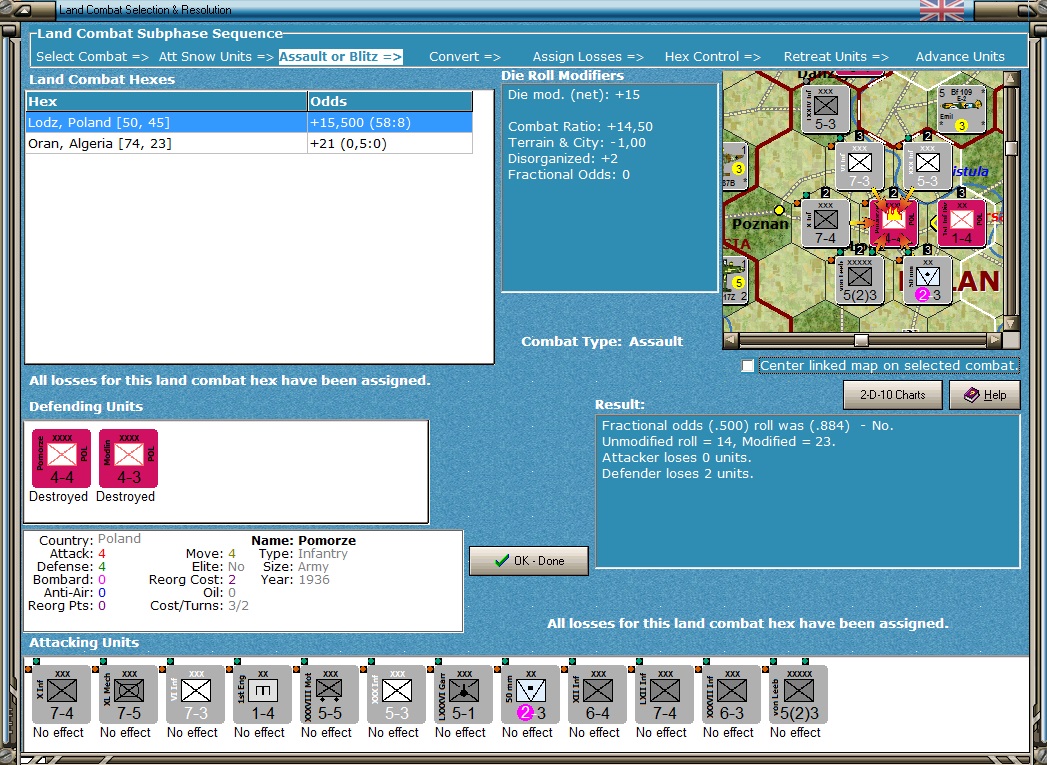Image resolution: width=1047 pixels, height=765 pixels.
Task: Click the map's scroll up arrow
Action: click(1011, 79)
